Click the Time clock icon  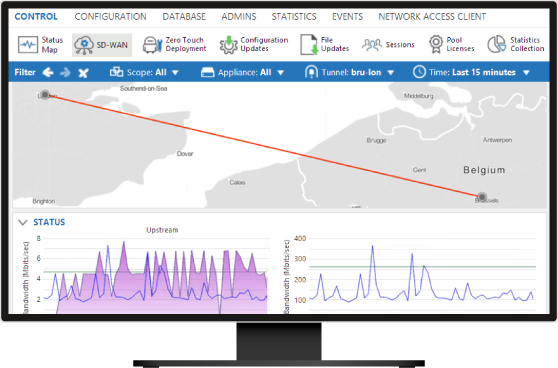click(x=419, y=72)
